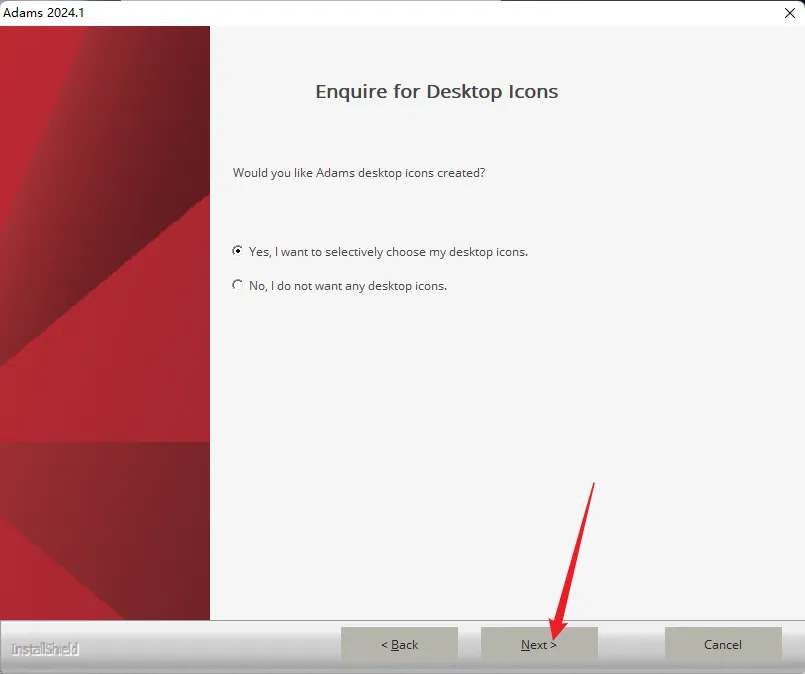Go back with the Back button

pos(399,644)
